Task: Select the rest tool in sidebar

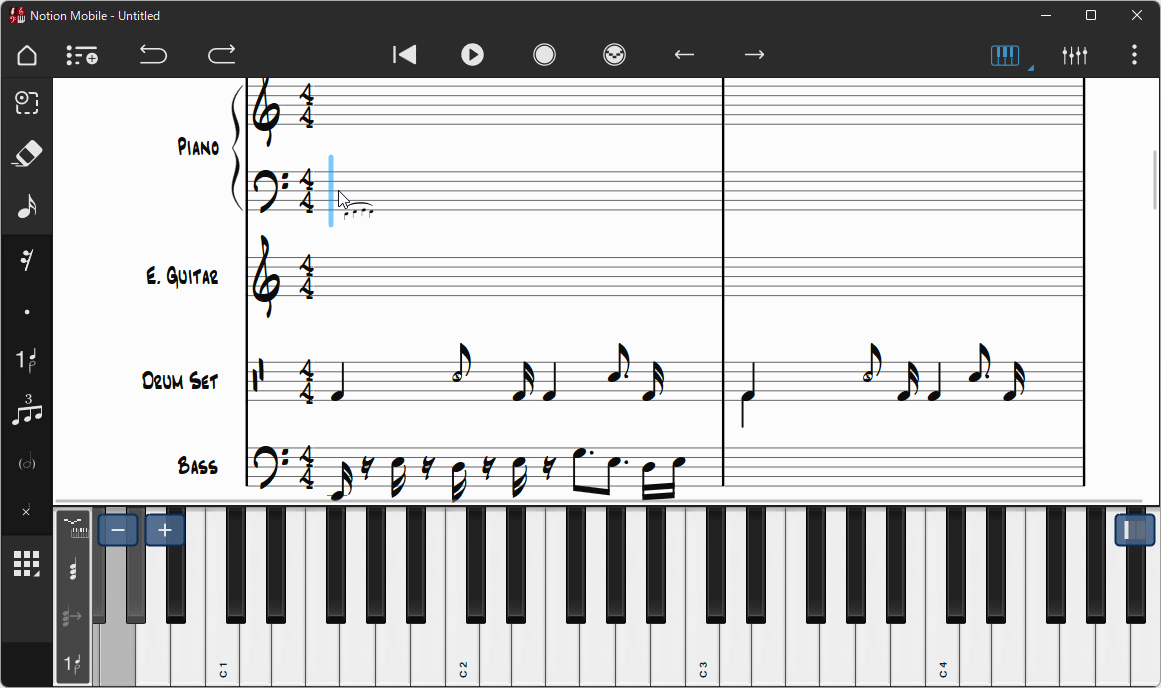Action: (27, 260)
